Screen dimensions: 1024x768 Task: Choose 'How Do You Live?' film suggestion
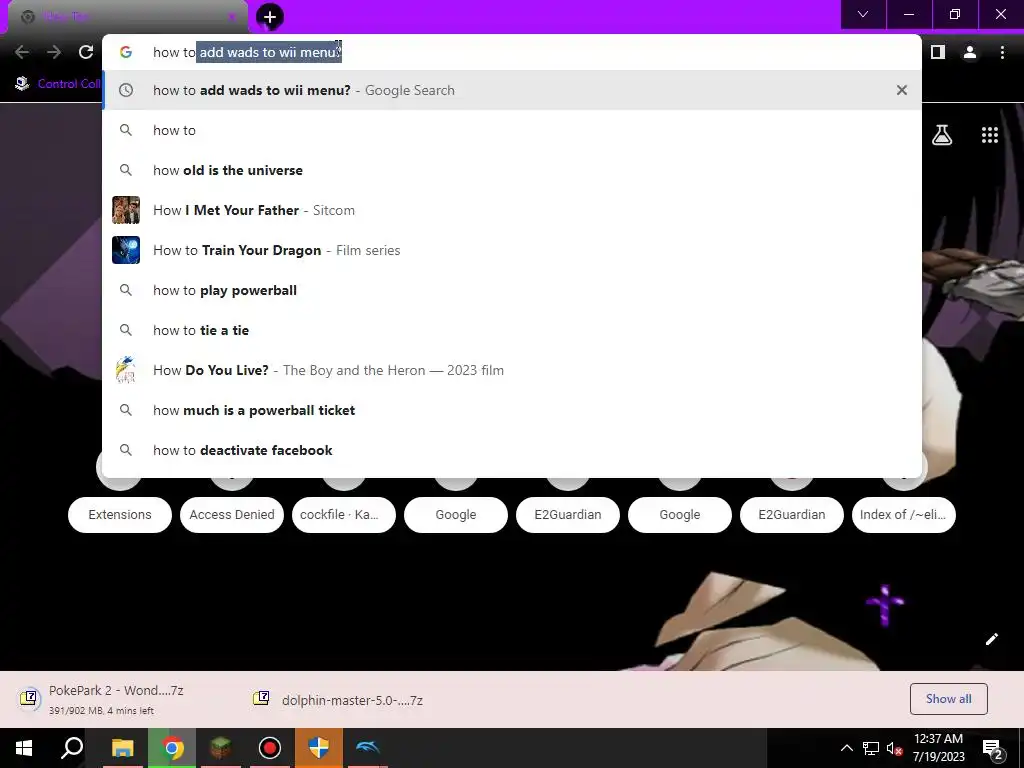[x=512, y=370]
